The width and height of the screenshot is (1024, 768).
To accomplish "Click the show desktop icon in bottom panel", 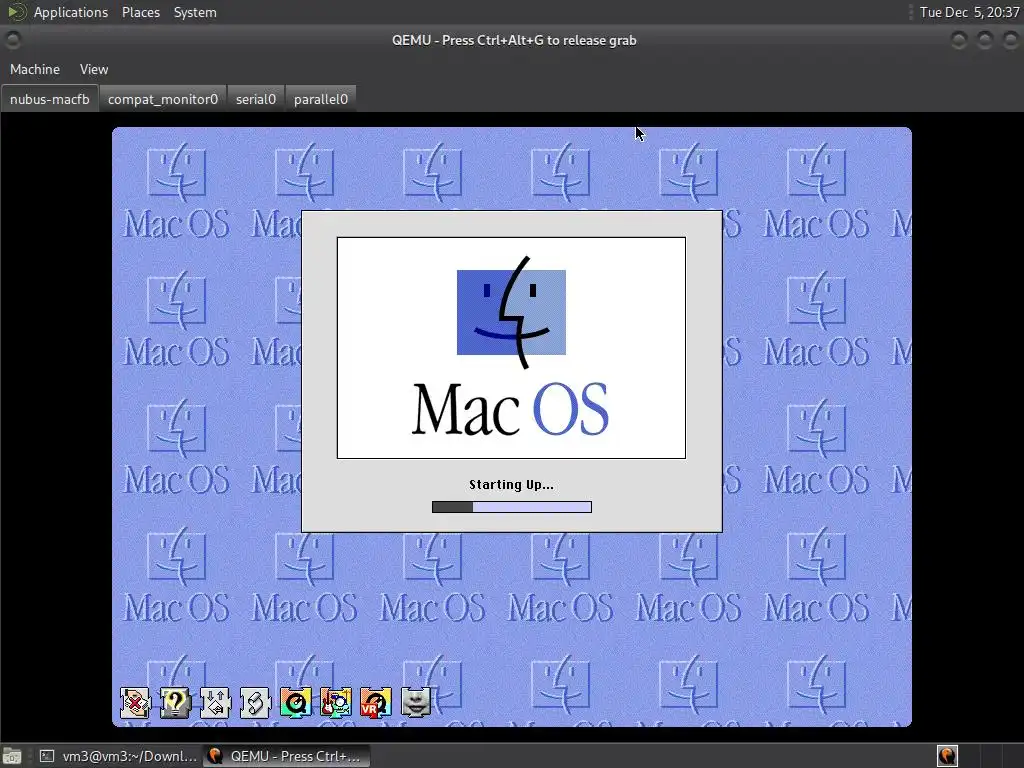I will pos(12,756).
